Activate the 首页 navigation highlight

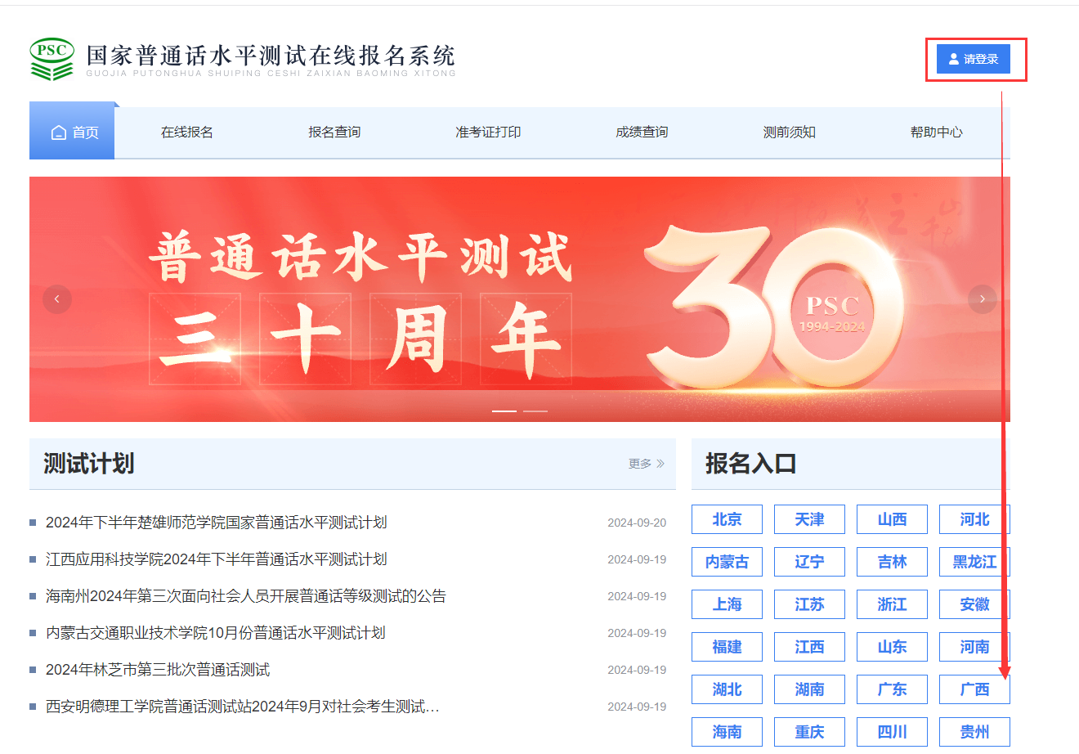point(72,130)
